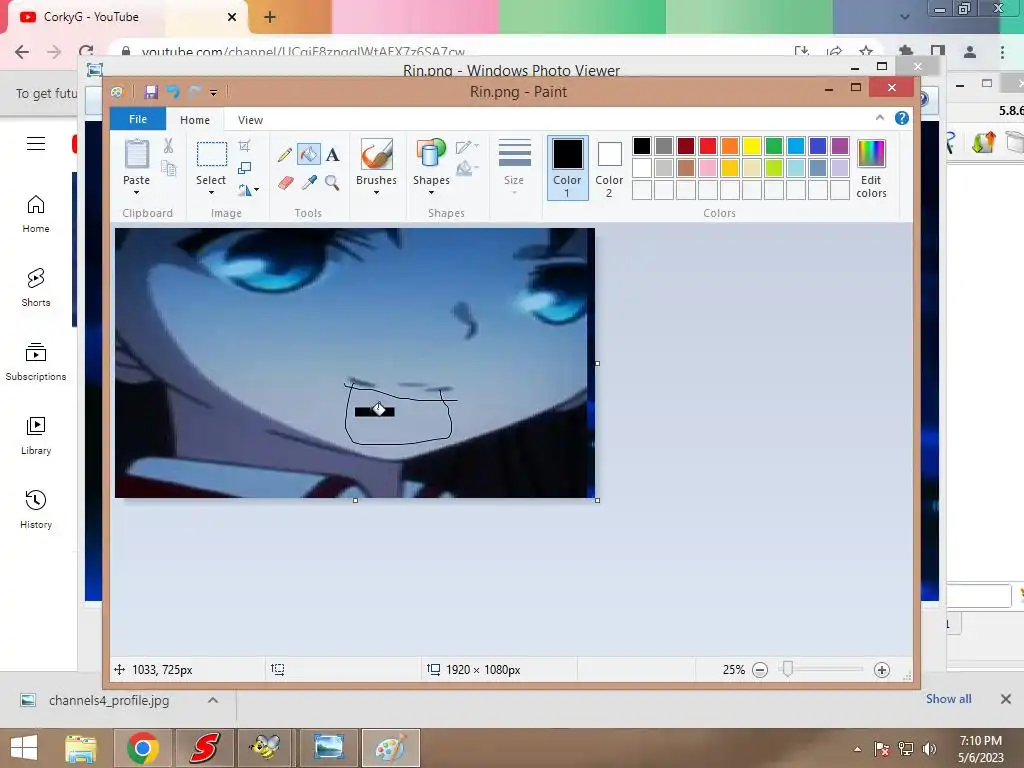Select the Fill with color bucket tool

coord(308,155)
